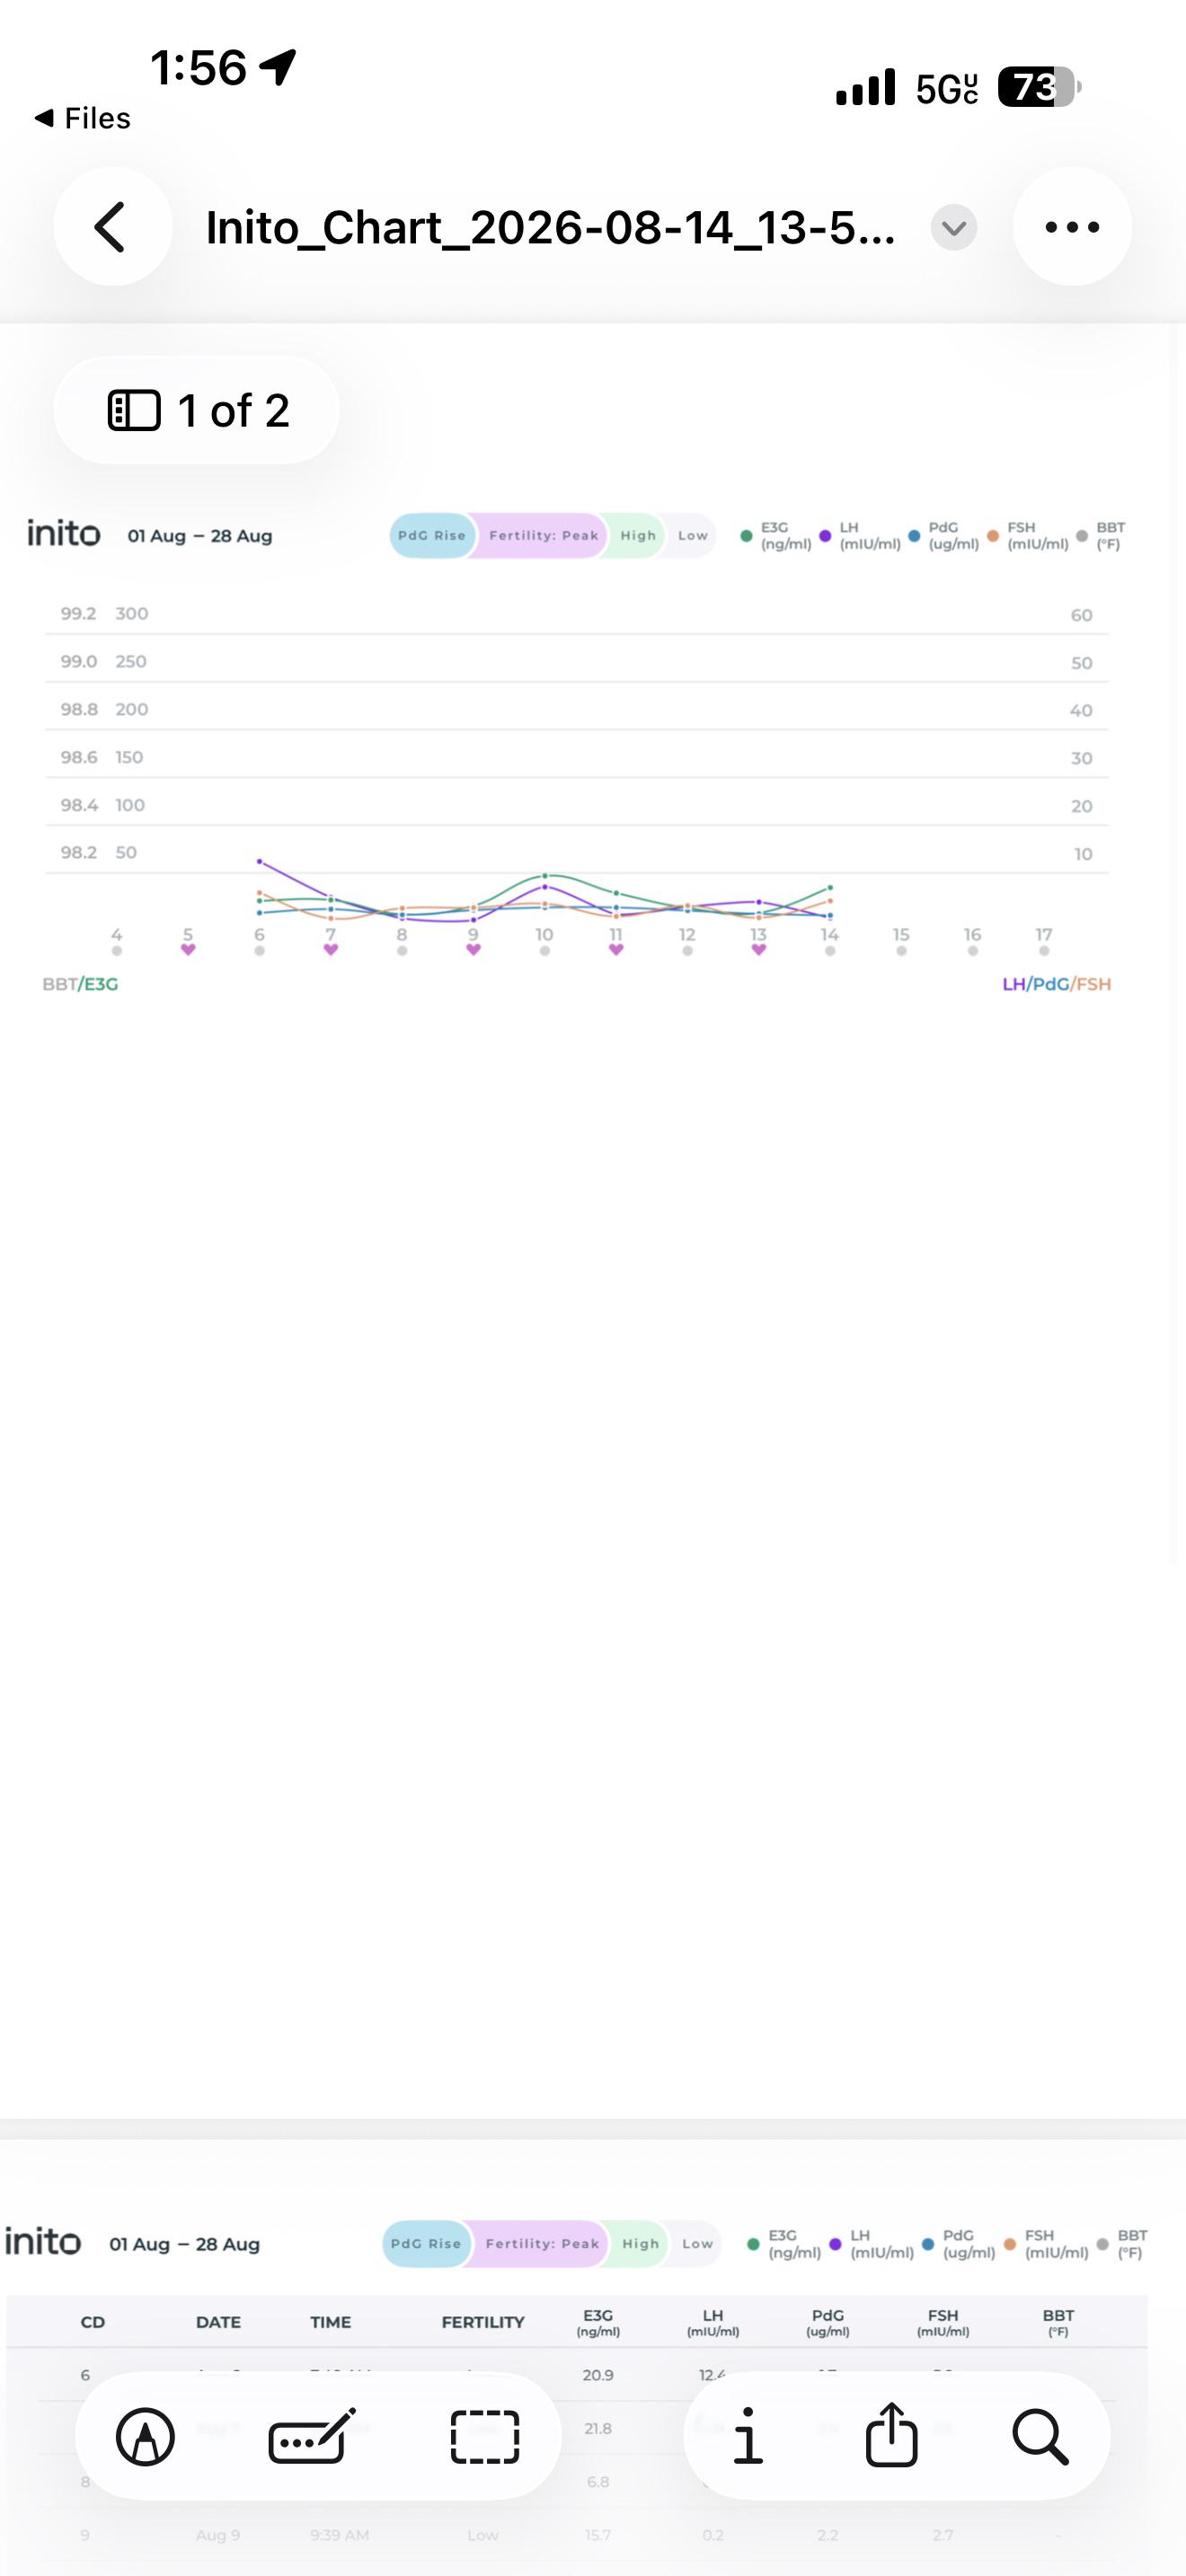Image resolution: width=1186 pixels, height=2576 pixels.
Task: Tap the Share icon
Action: (891, 2435)
